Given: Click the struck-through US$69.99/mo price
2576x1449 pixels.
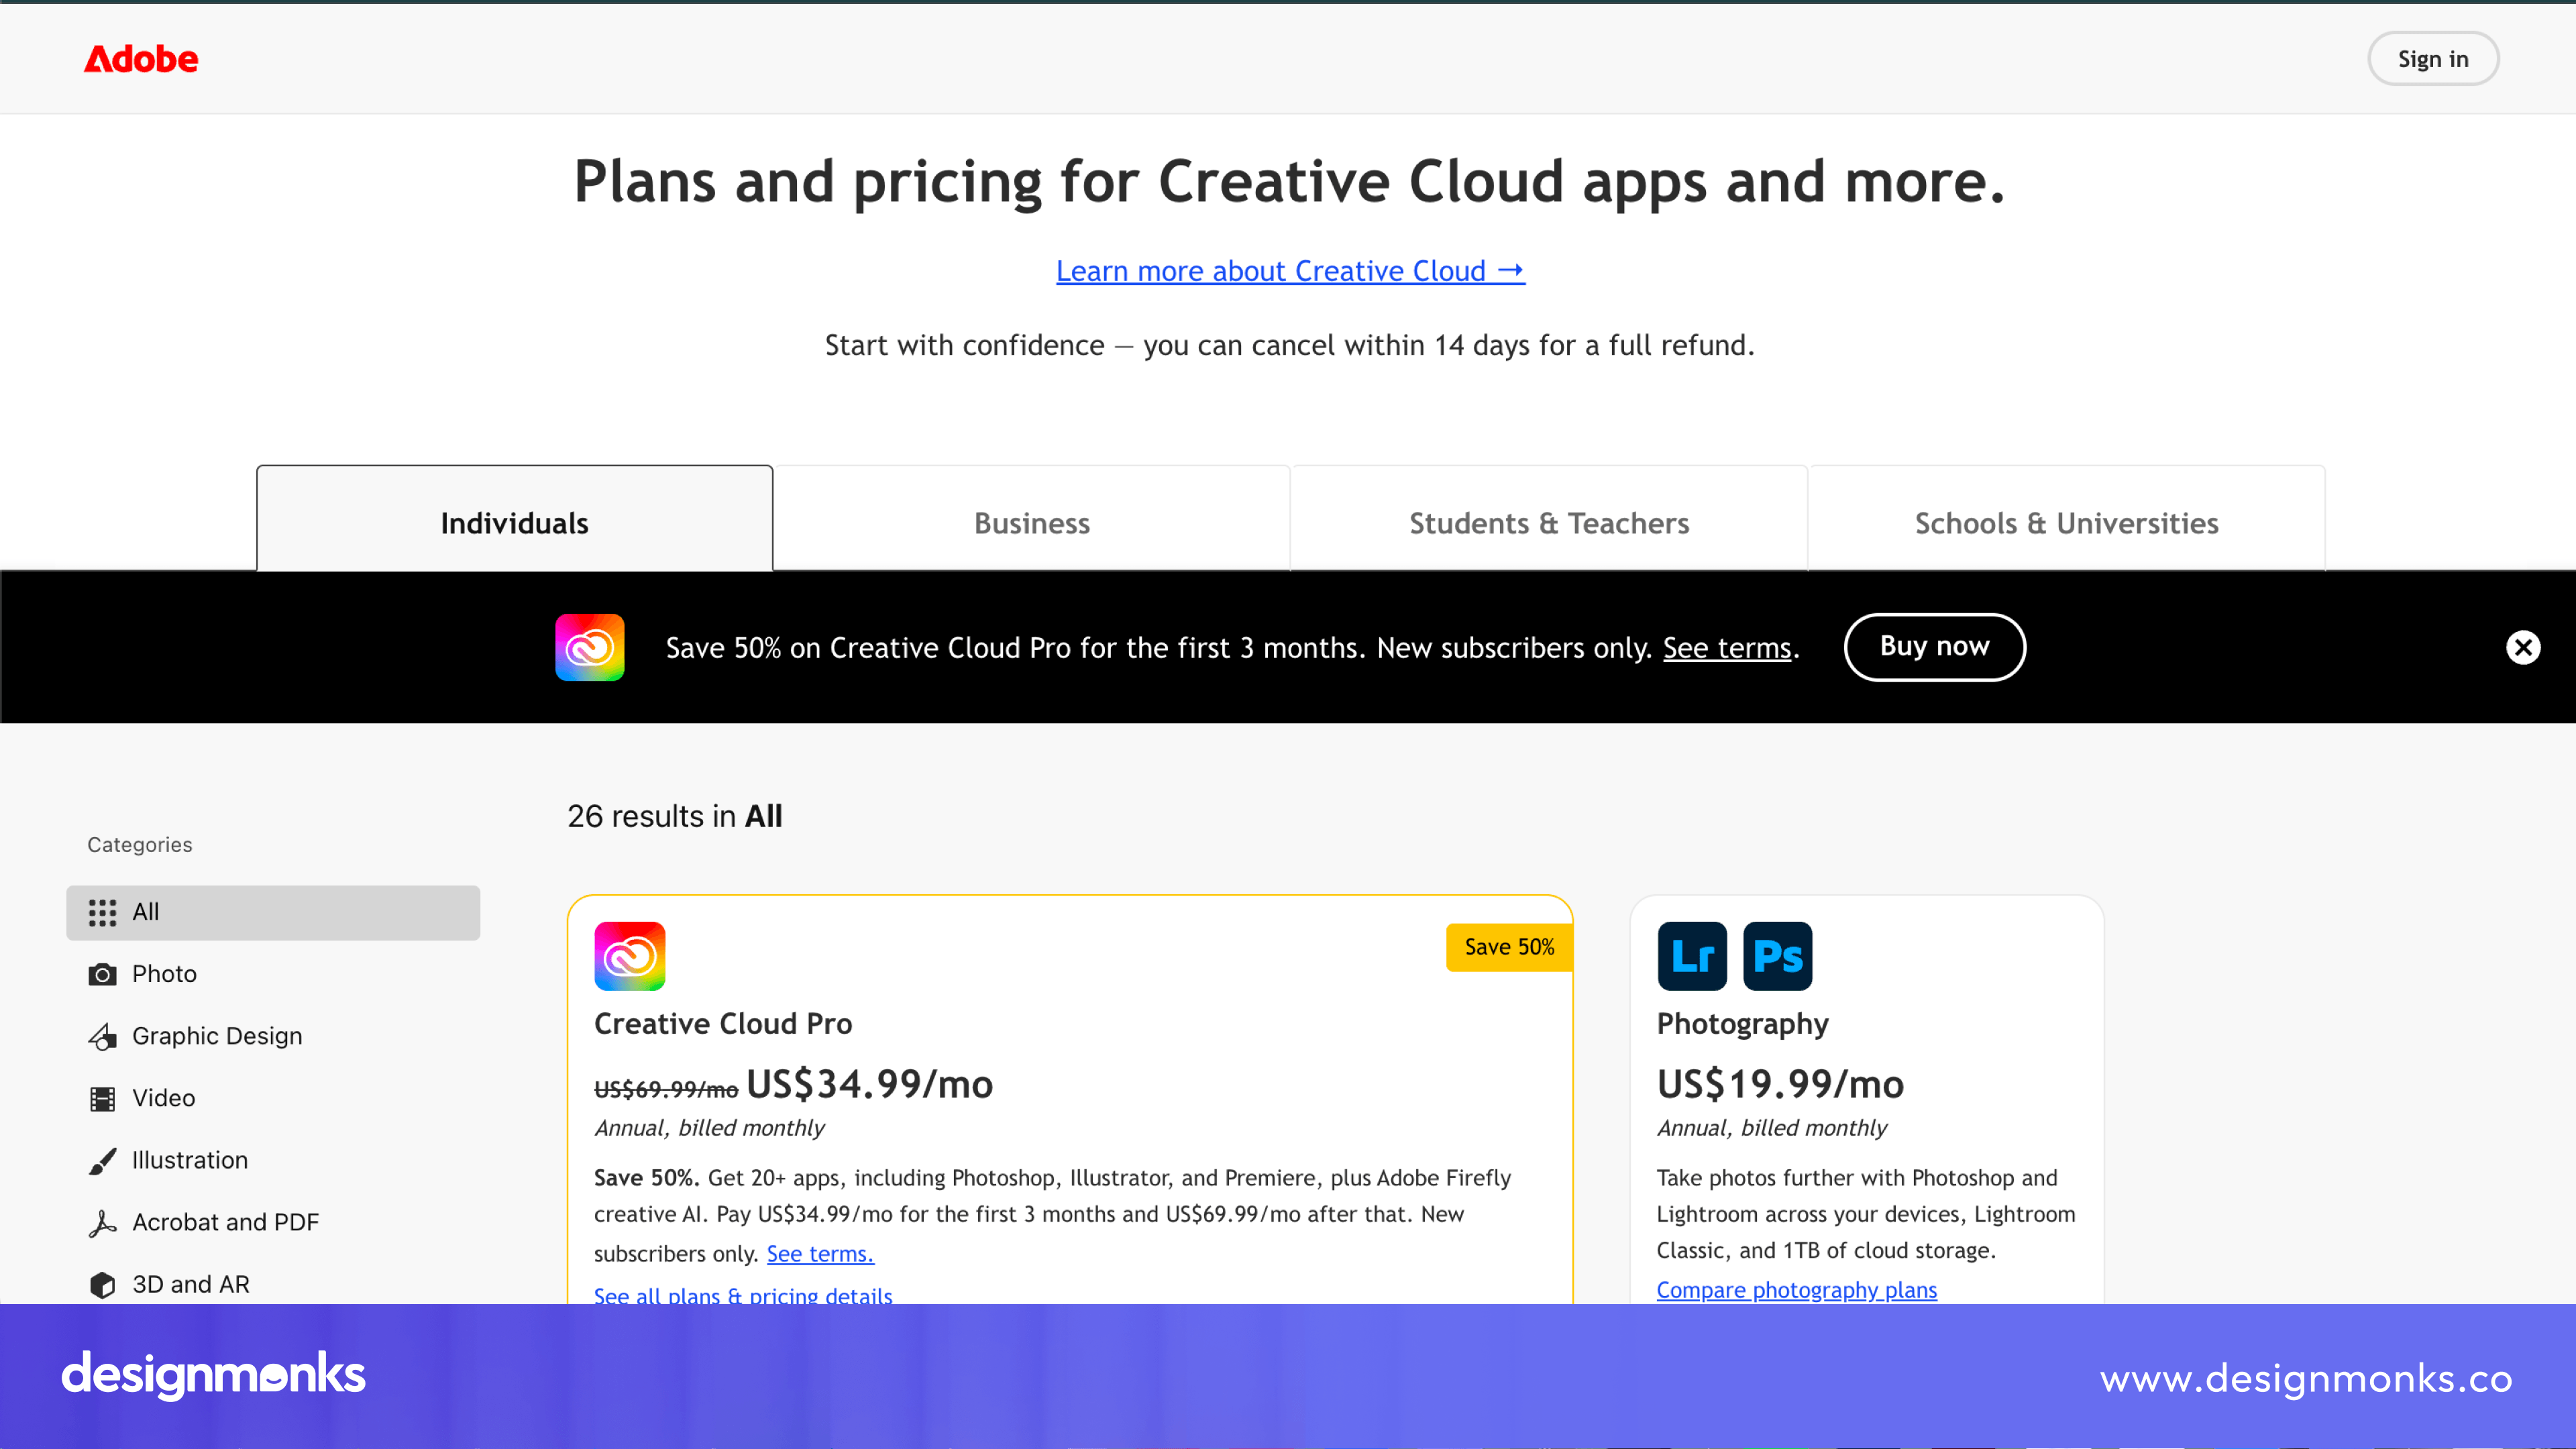Looking at the screenshot, I should point(666,1090).
